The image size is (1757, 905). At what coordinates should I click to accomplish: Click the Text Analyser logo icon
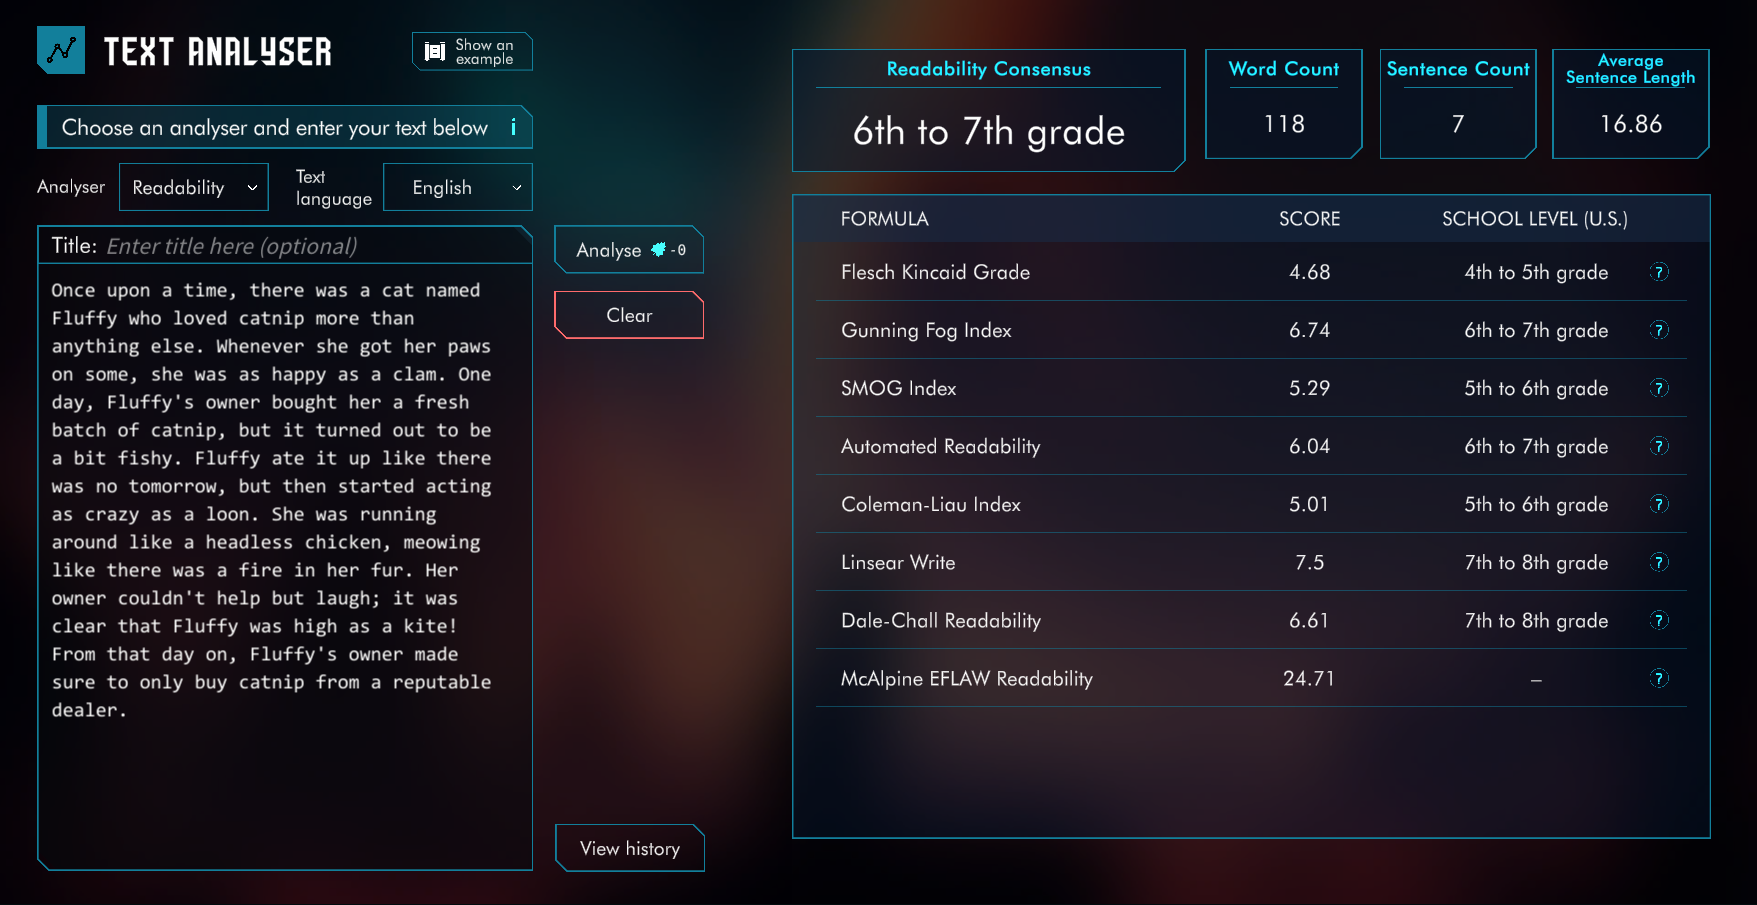61,50
